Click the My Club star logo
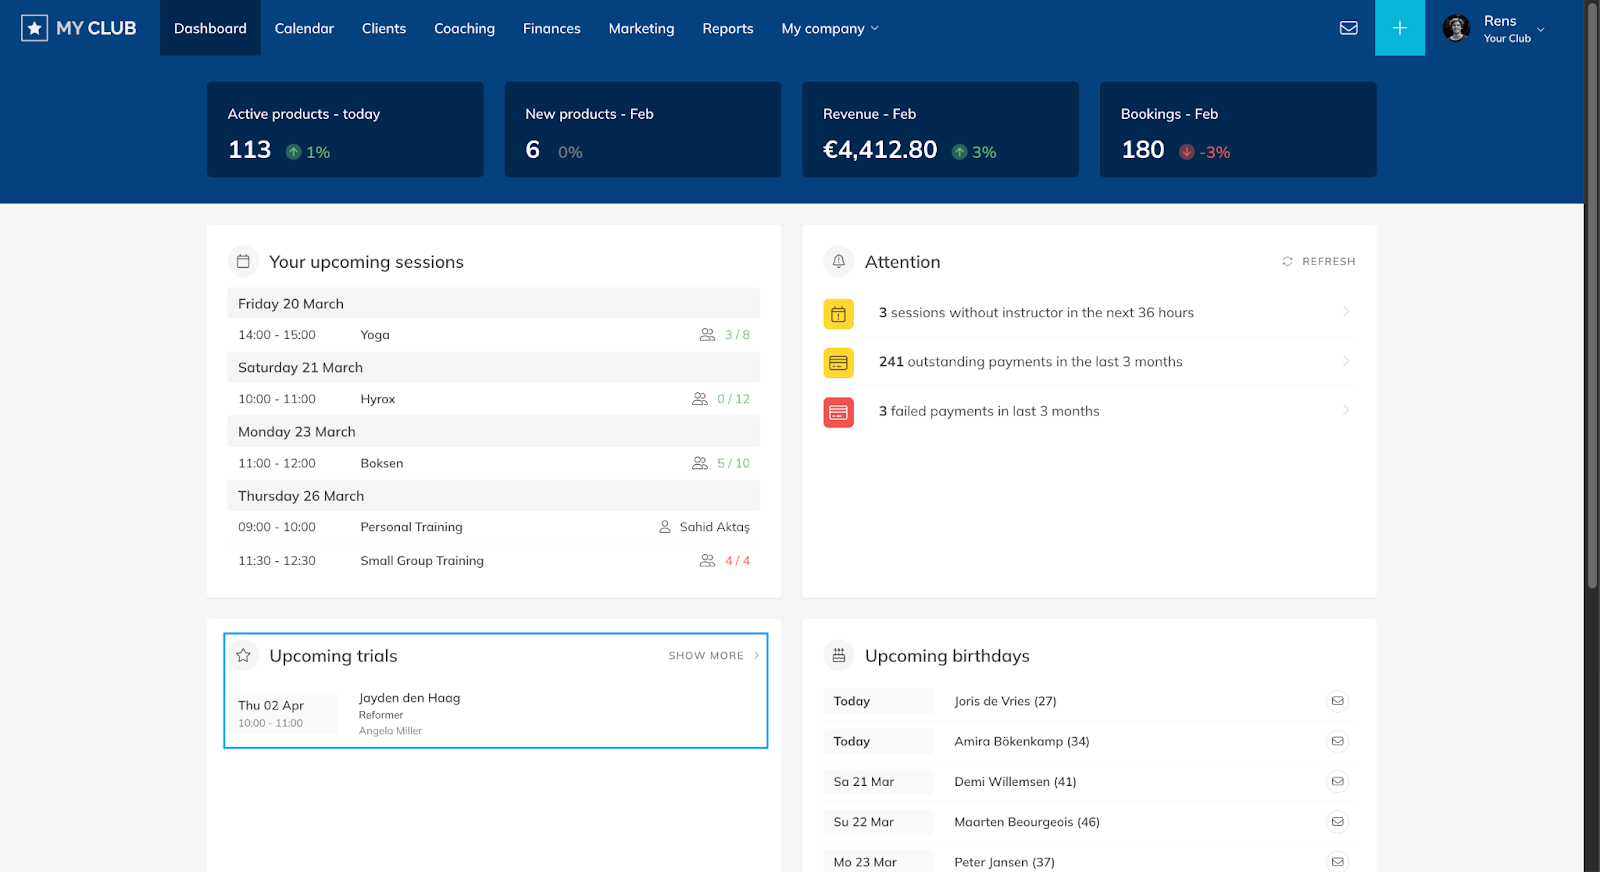 [35, 28]
